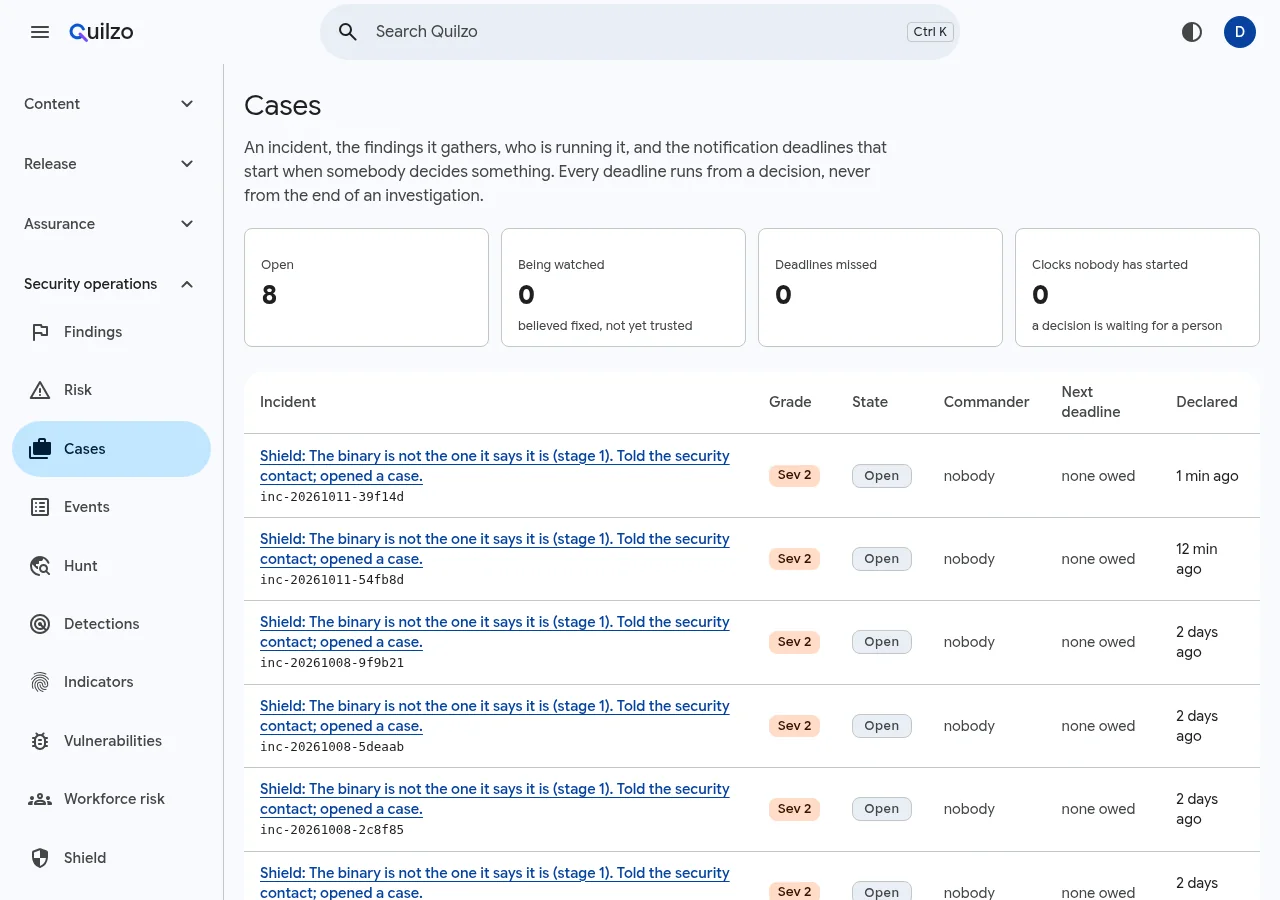The height and width of the screenshot is (900, 1280).
Task: Click the Events list icon
Action: point(40,507)
